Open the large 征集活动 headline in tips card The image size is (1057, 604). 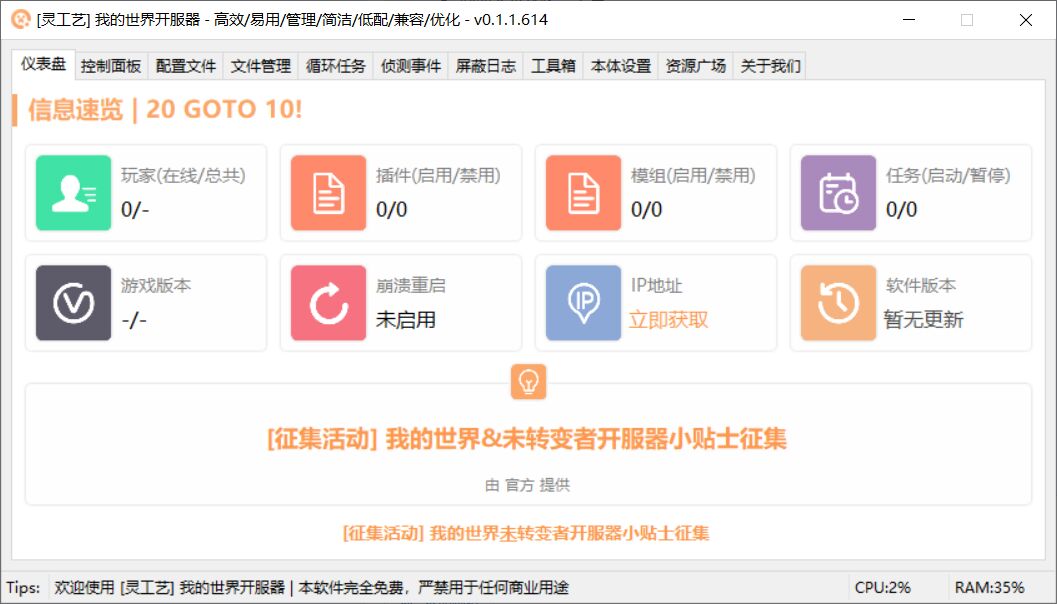pos(527,439)
